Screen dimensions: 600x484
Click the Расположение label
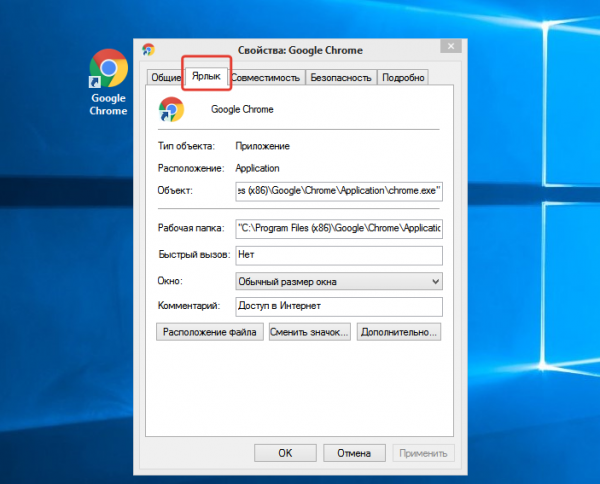pos(191,168)
